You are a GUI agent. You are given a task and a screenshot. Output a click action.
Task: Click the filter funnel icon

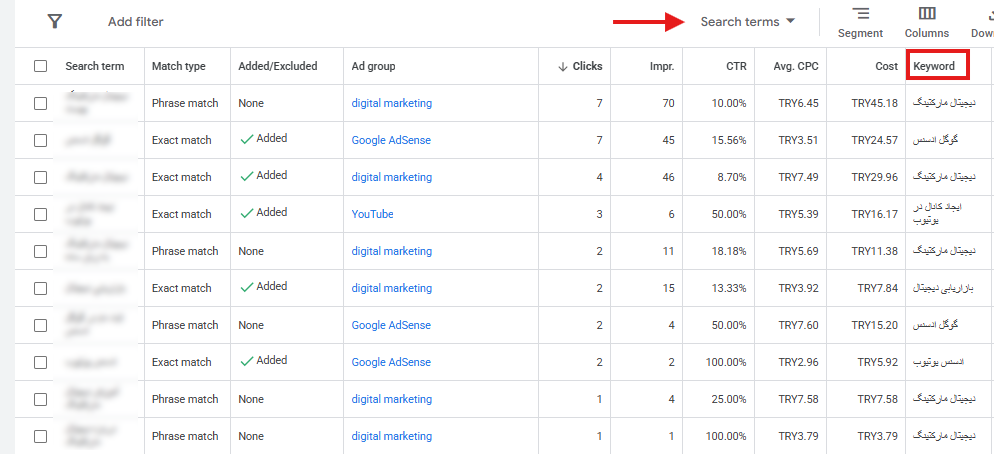(x=55, y=22)
